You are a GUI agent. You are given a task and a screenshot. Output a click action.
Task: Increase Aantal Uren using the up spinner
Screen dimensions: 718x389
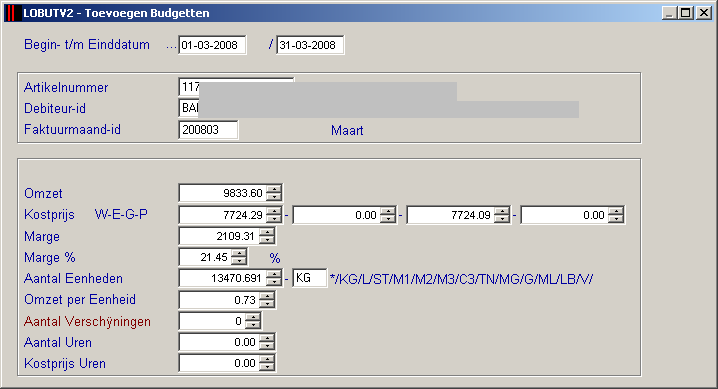[x=267, y=338]
